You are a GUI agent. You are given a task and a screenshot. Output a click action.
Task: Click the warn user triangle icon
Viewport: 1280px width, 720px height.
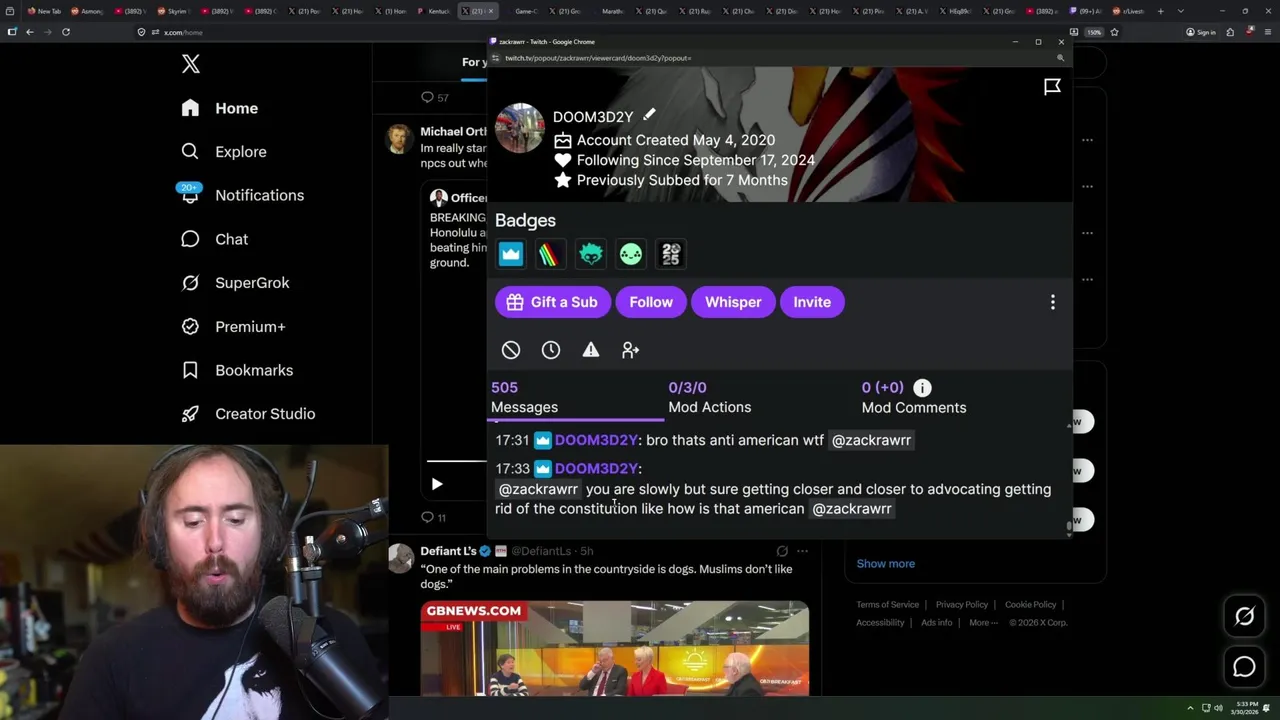coord(591,350)
